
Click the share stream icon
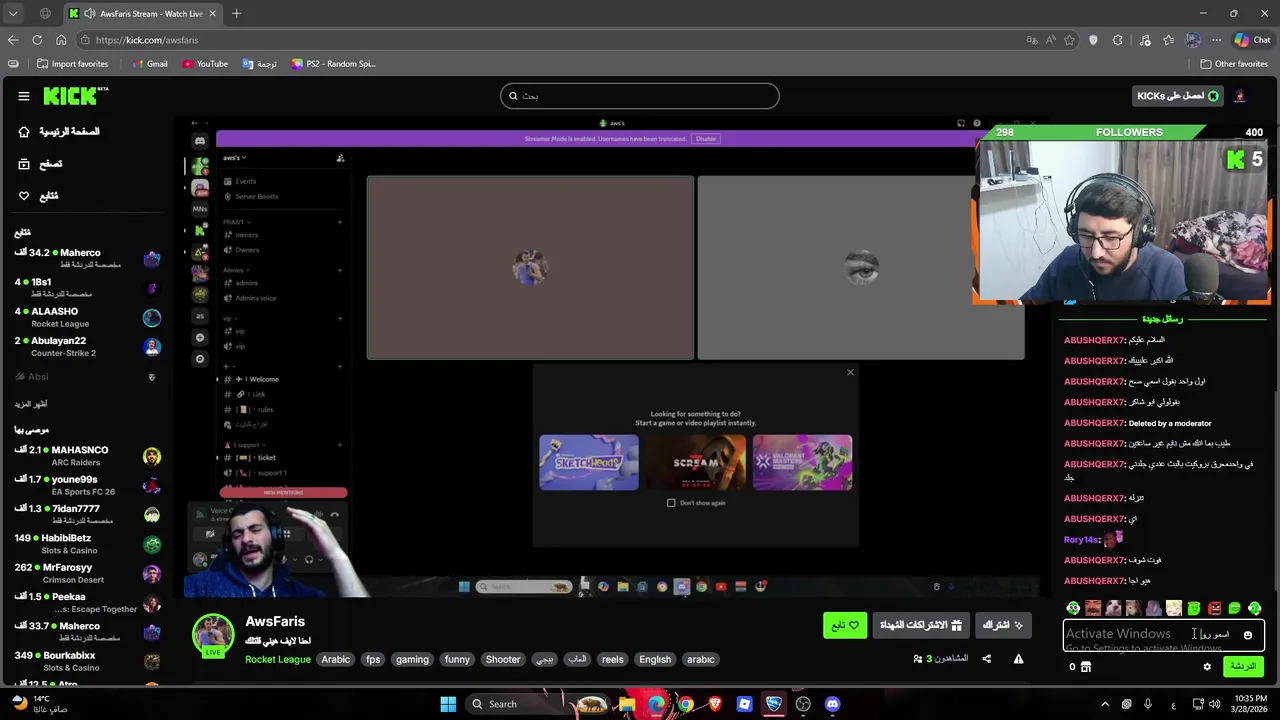(986, 659)
